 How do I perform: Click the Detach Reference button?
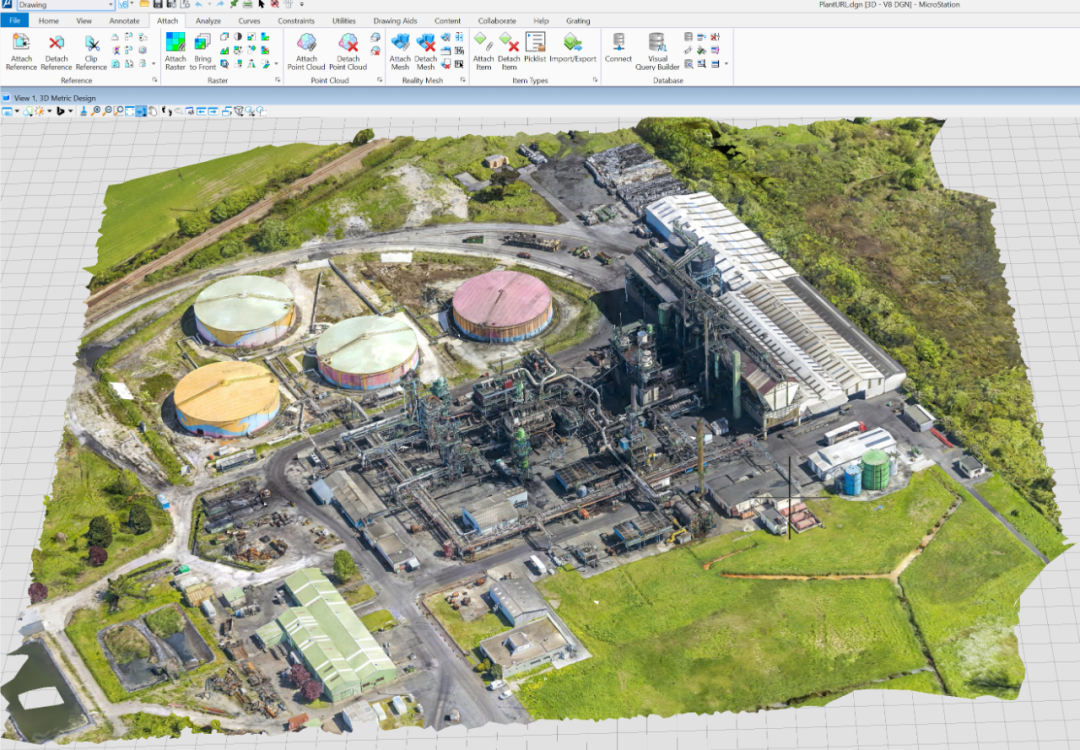tap(56, 44)
